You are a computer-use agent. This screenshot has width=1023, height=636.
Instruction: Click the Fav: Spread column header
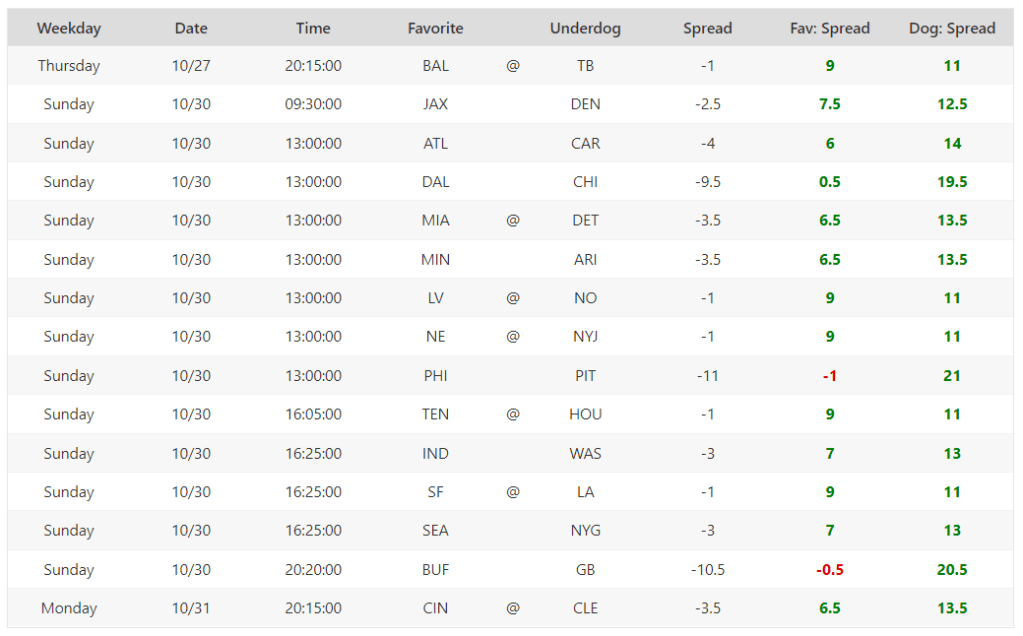[829, 28]
